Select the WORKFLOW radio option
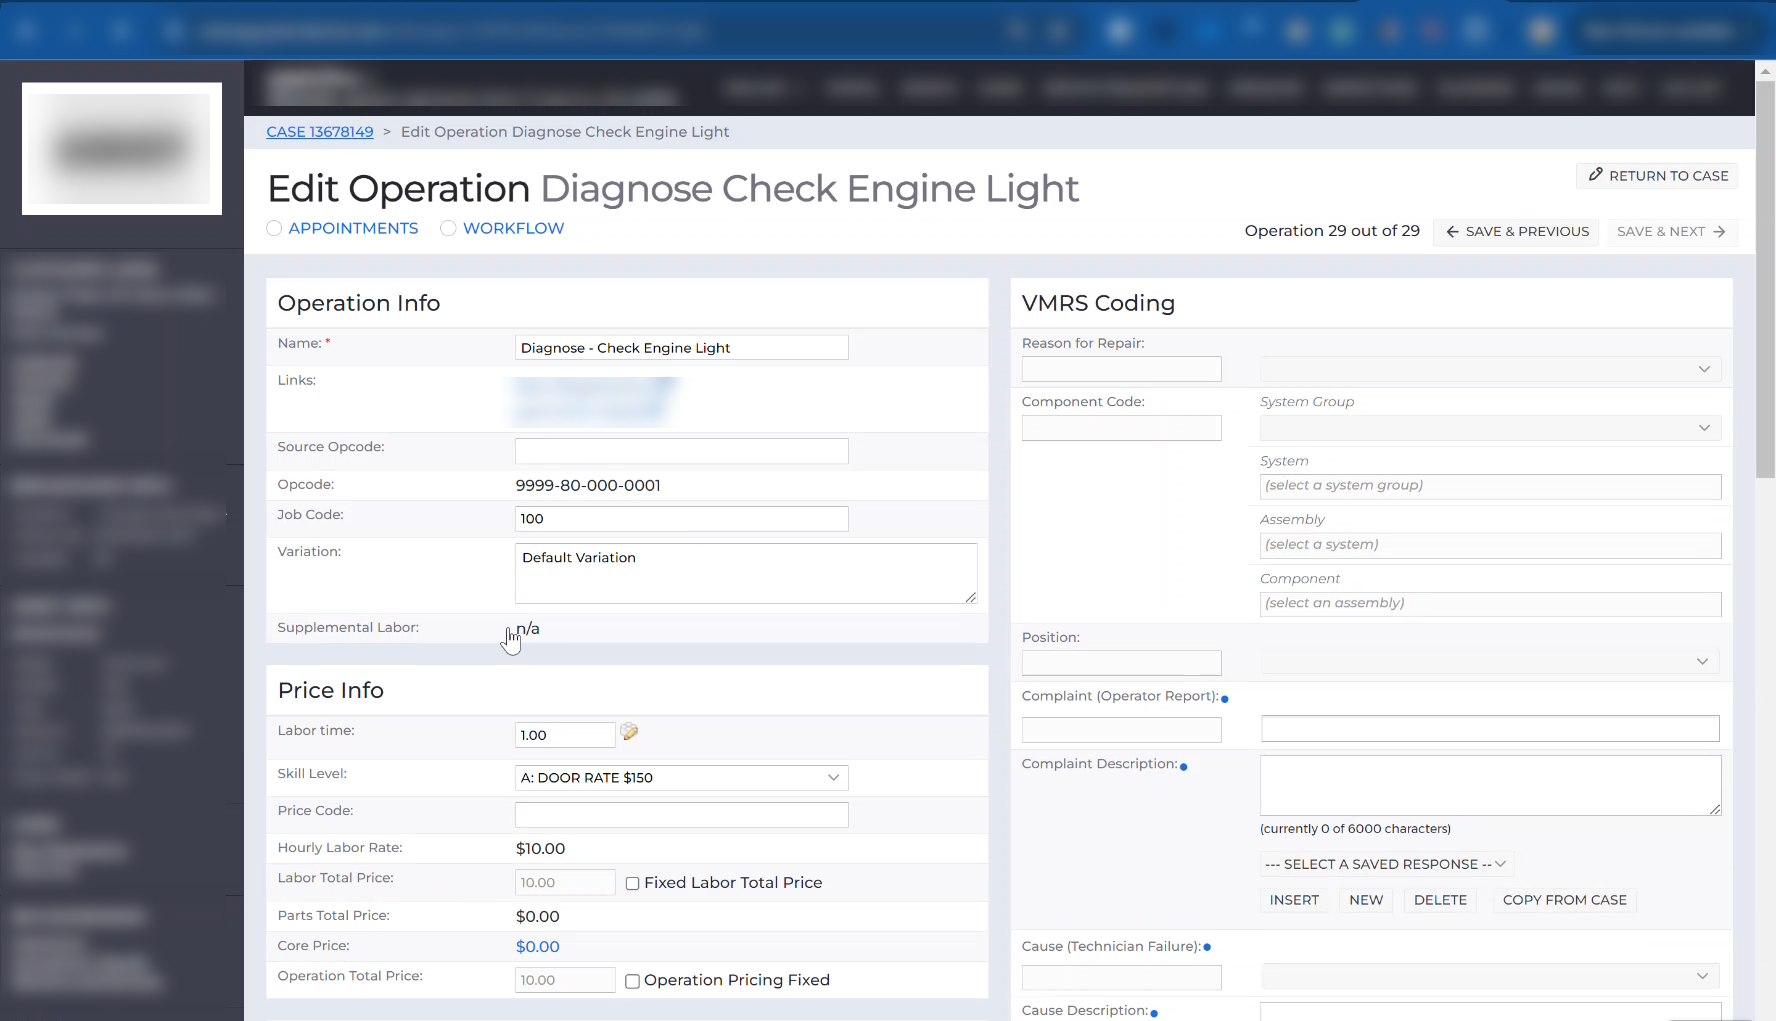This screenshot has height=1021, width=1776. [x=448, y=228]
